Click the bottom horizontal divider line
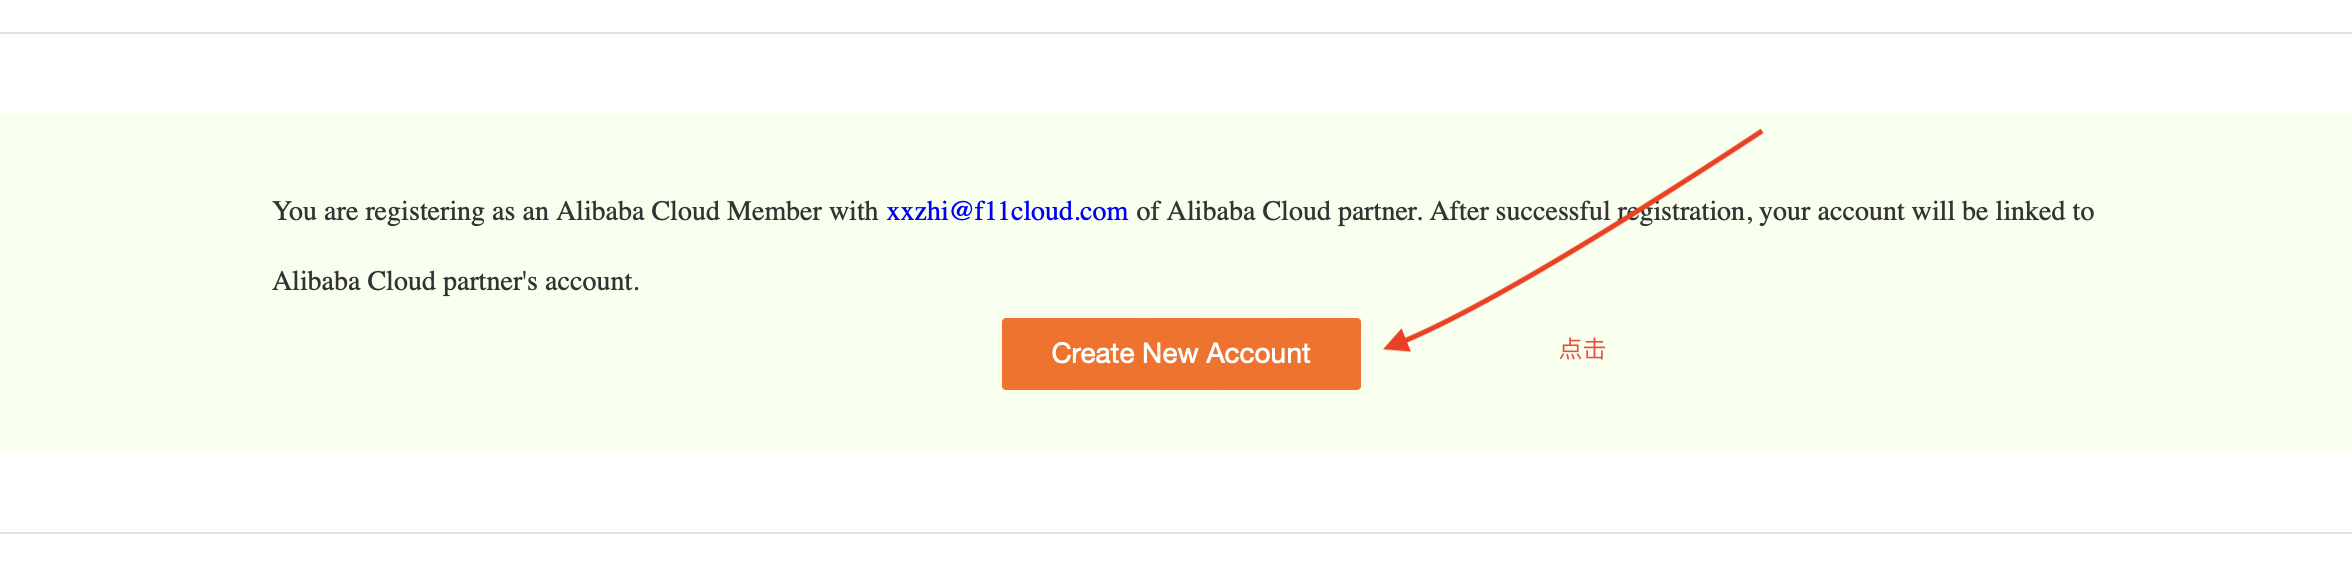Viewport: 2352px width, 582px height. pyautogui.click(x=1176, y=533)
